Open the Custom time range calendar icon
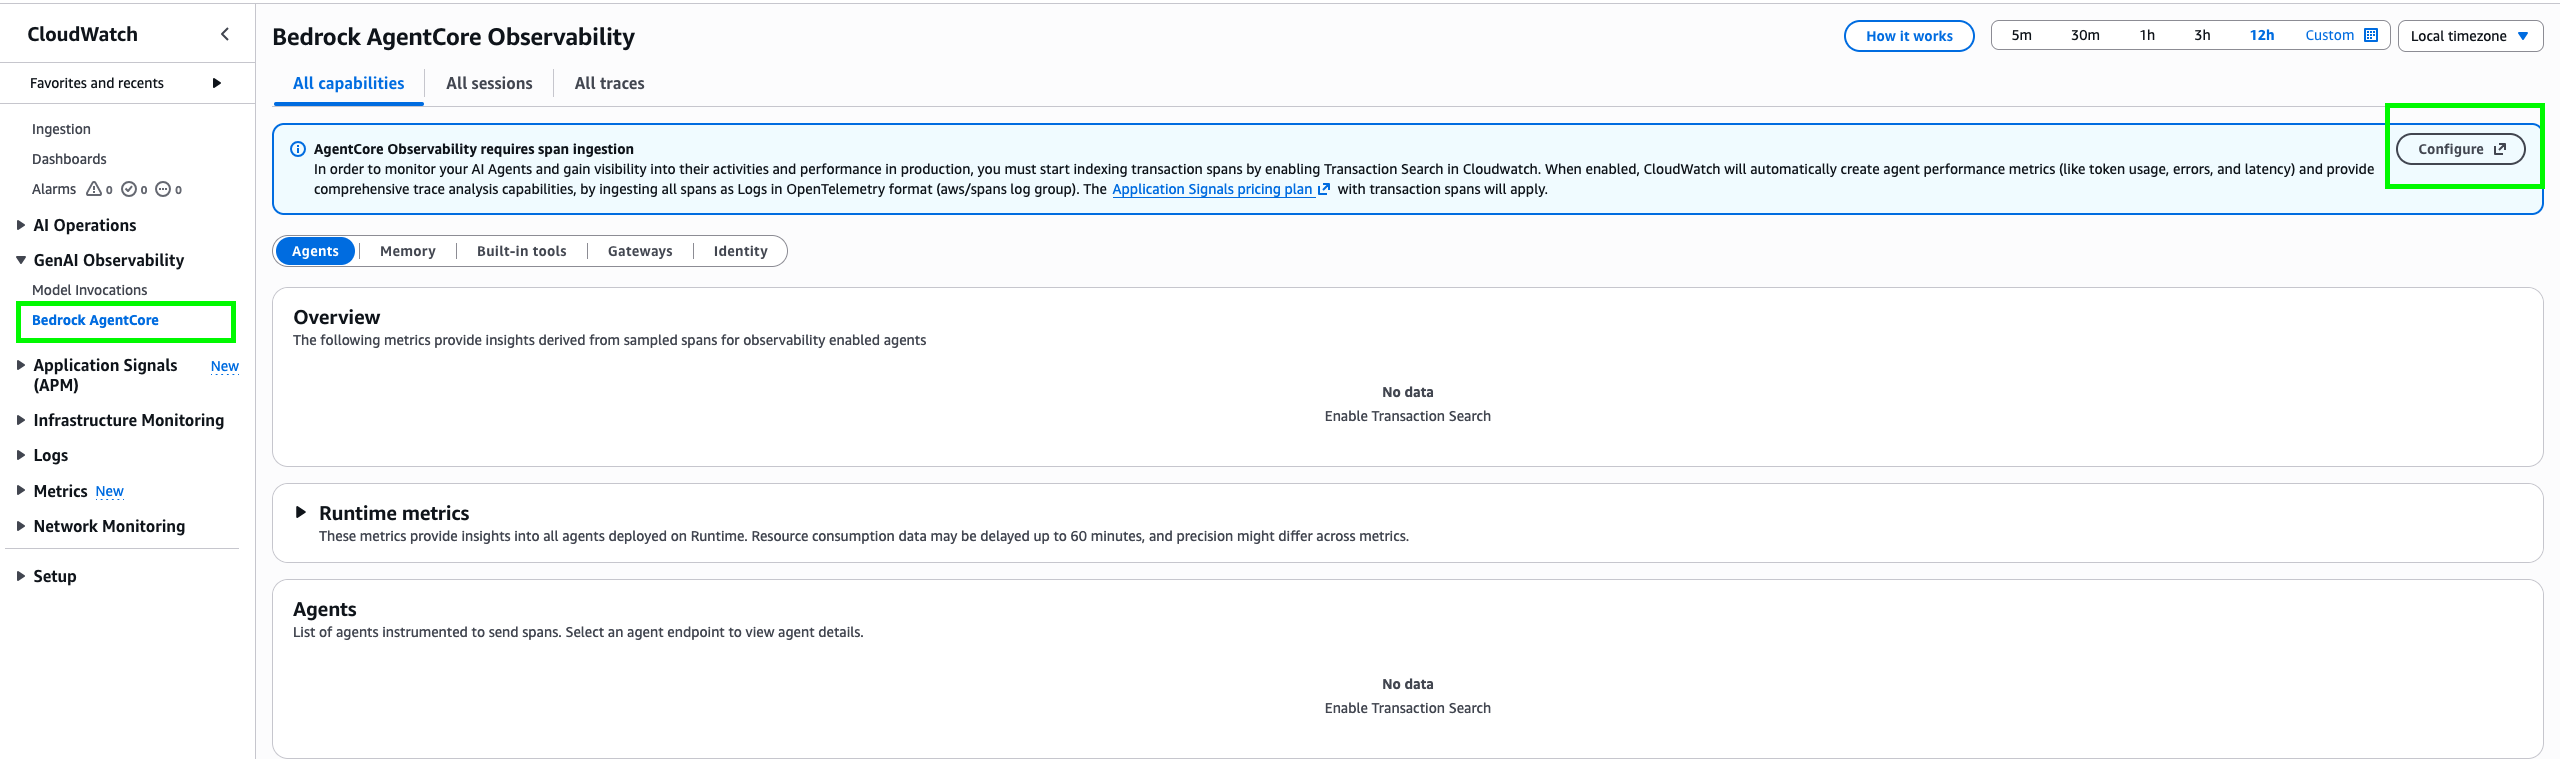 click(2371, 35)
